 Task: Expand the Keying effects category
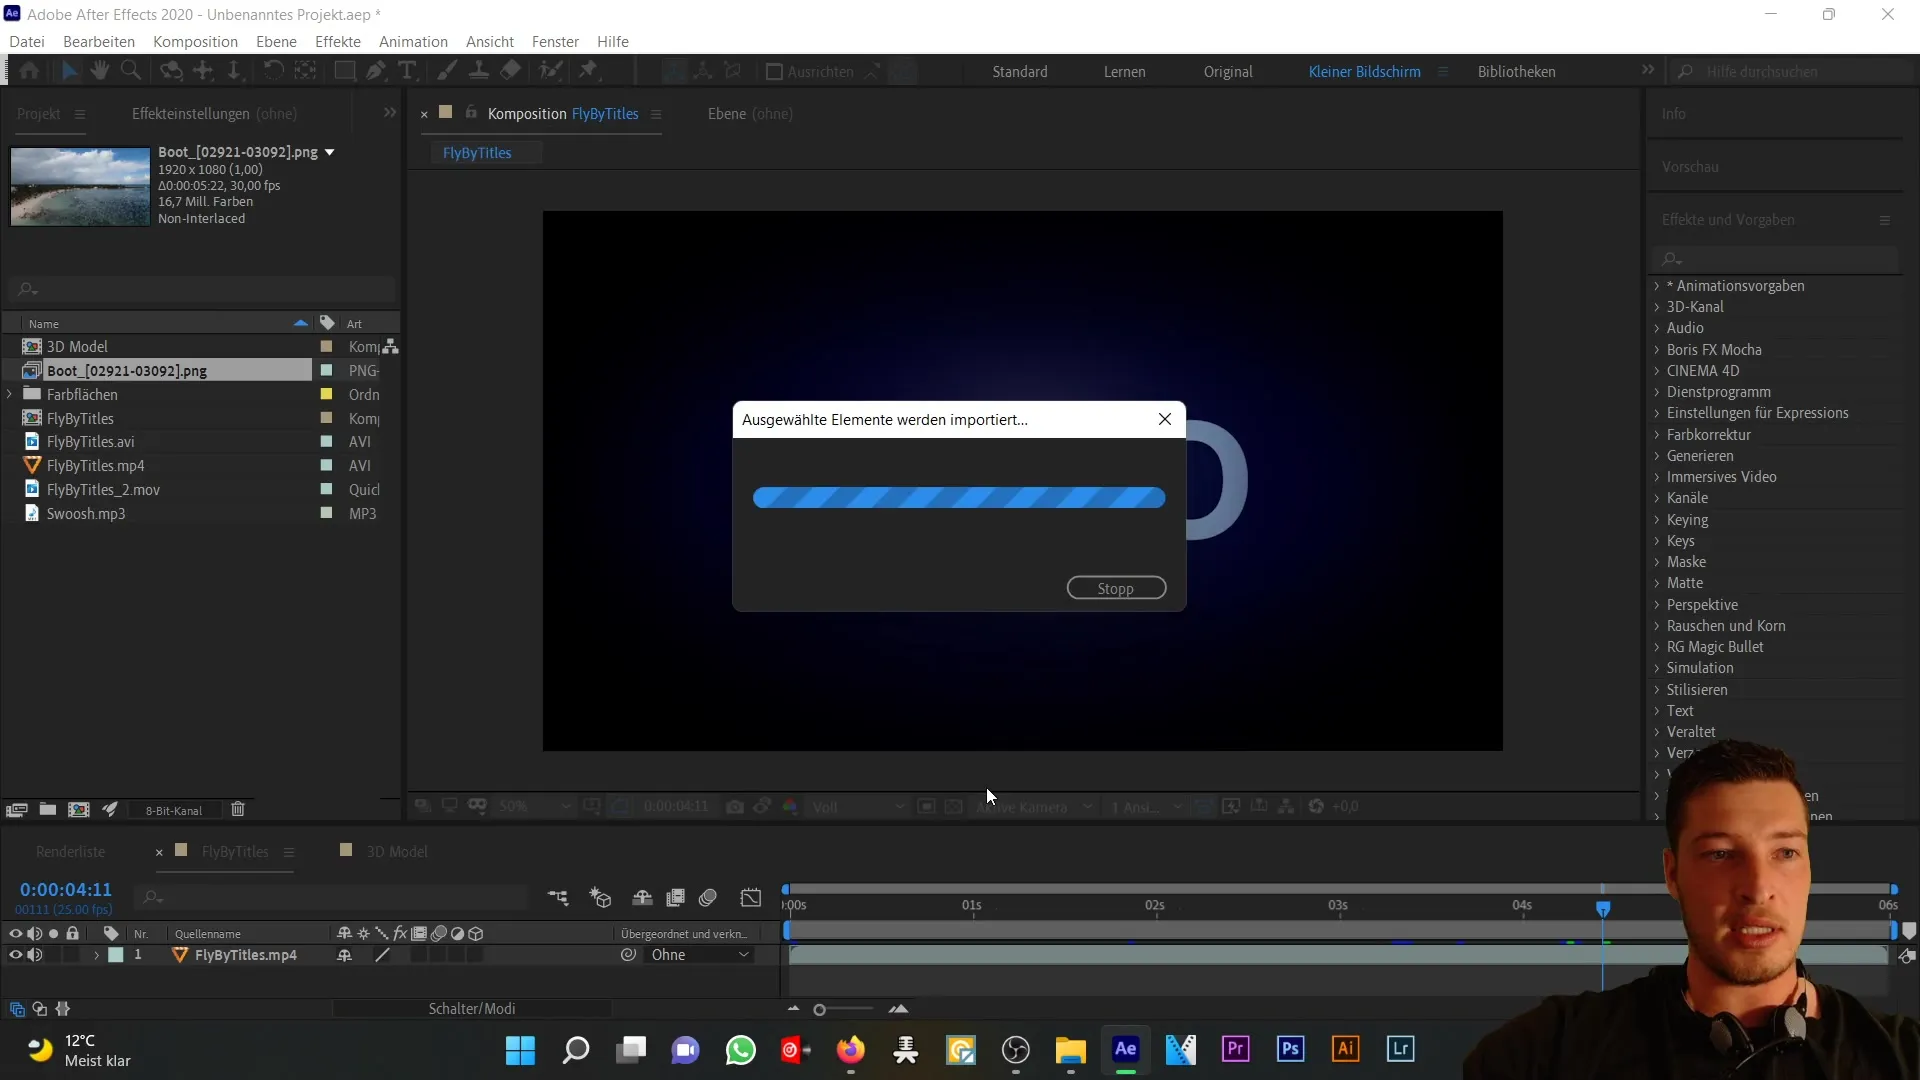pyautogui.click(x=1657, y=520)
